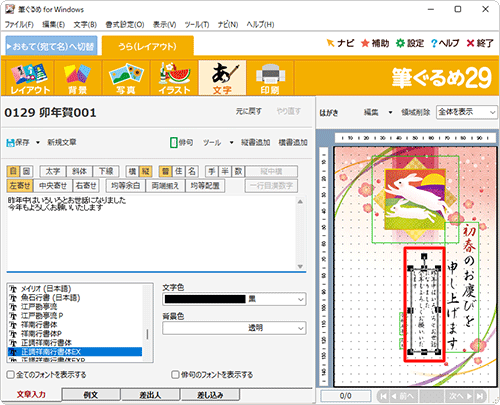
Task: Toggle the 名 button
Action: pos(192,171)
